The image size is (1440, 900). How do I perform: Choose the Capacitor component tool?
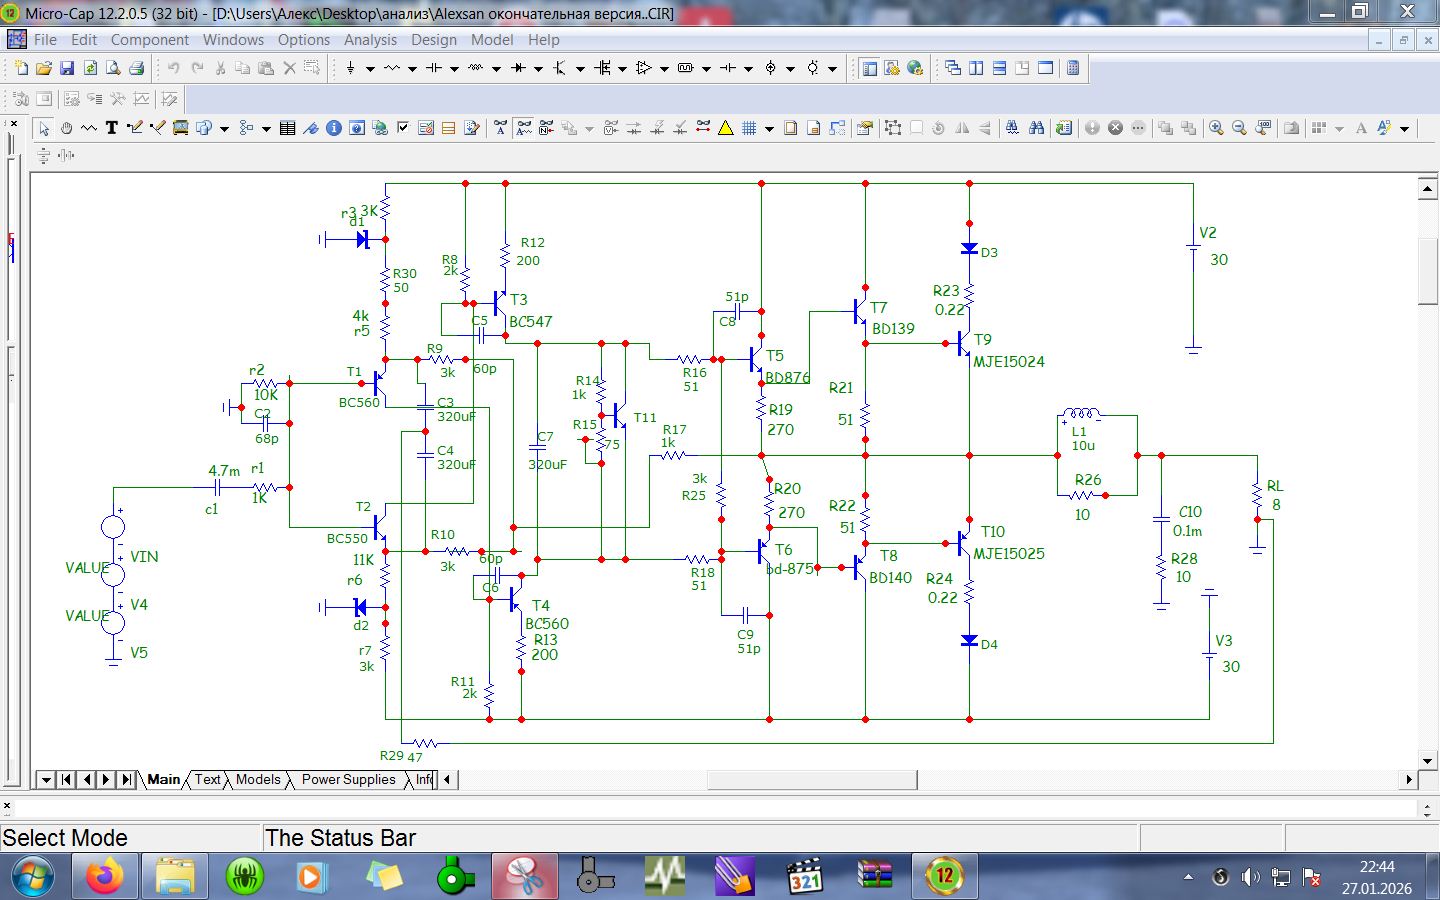(433, 68)
